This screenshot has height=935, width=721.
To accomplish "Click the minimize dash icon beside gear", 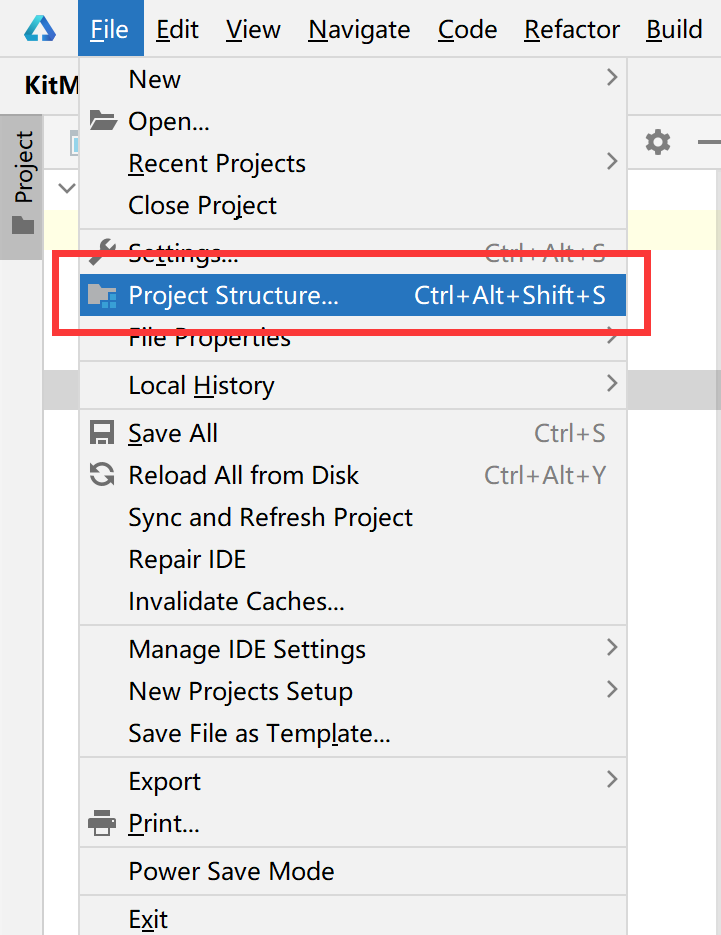I will point(709,142).
